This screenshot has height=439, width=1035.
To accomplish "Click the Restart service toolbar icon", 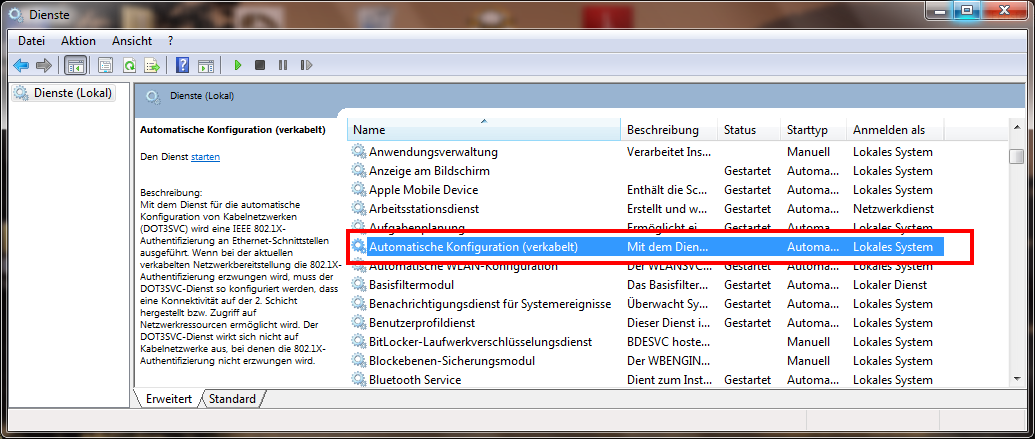I will point(306,65).
